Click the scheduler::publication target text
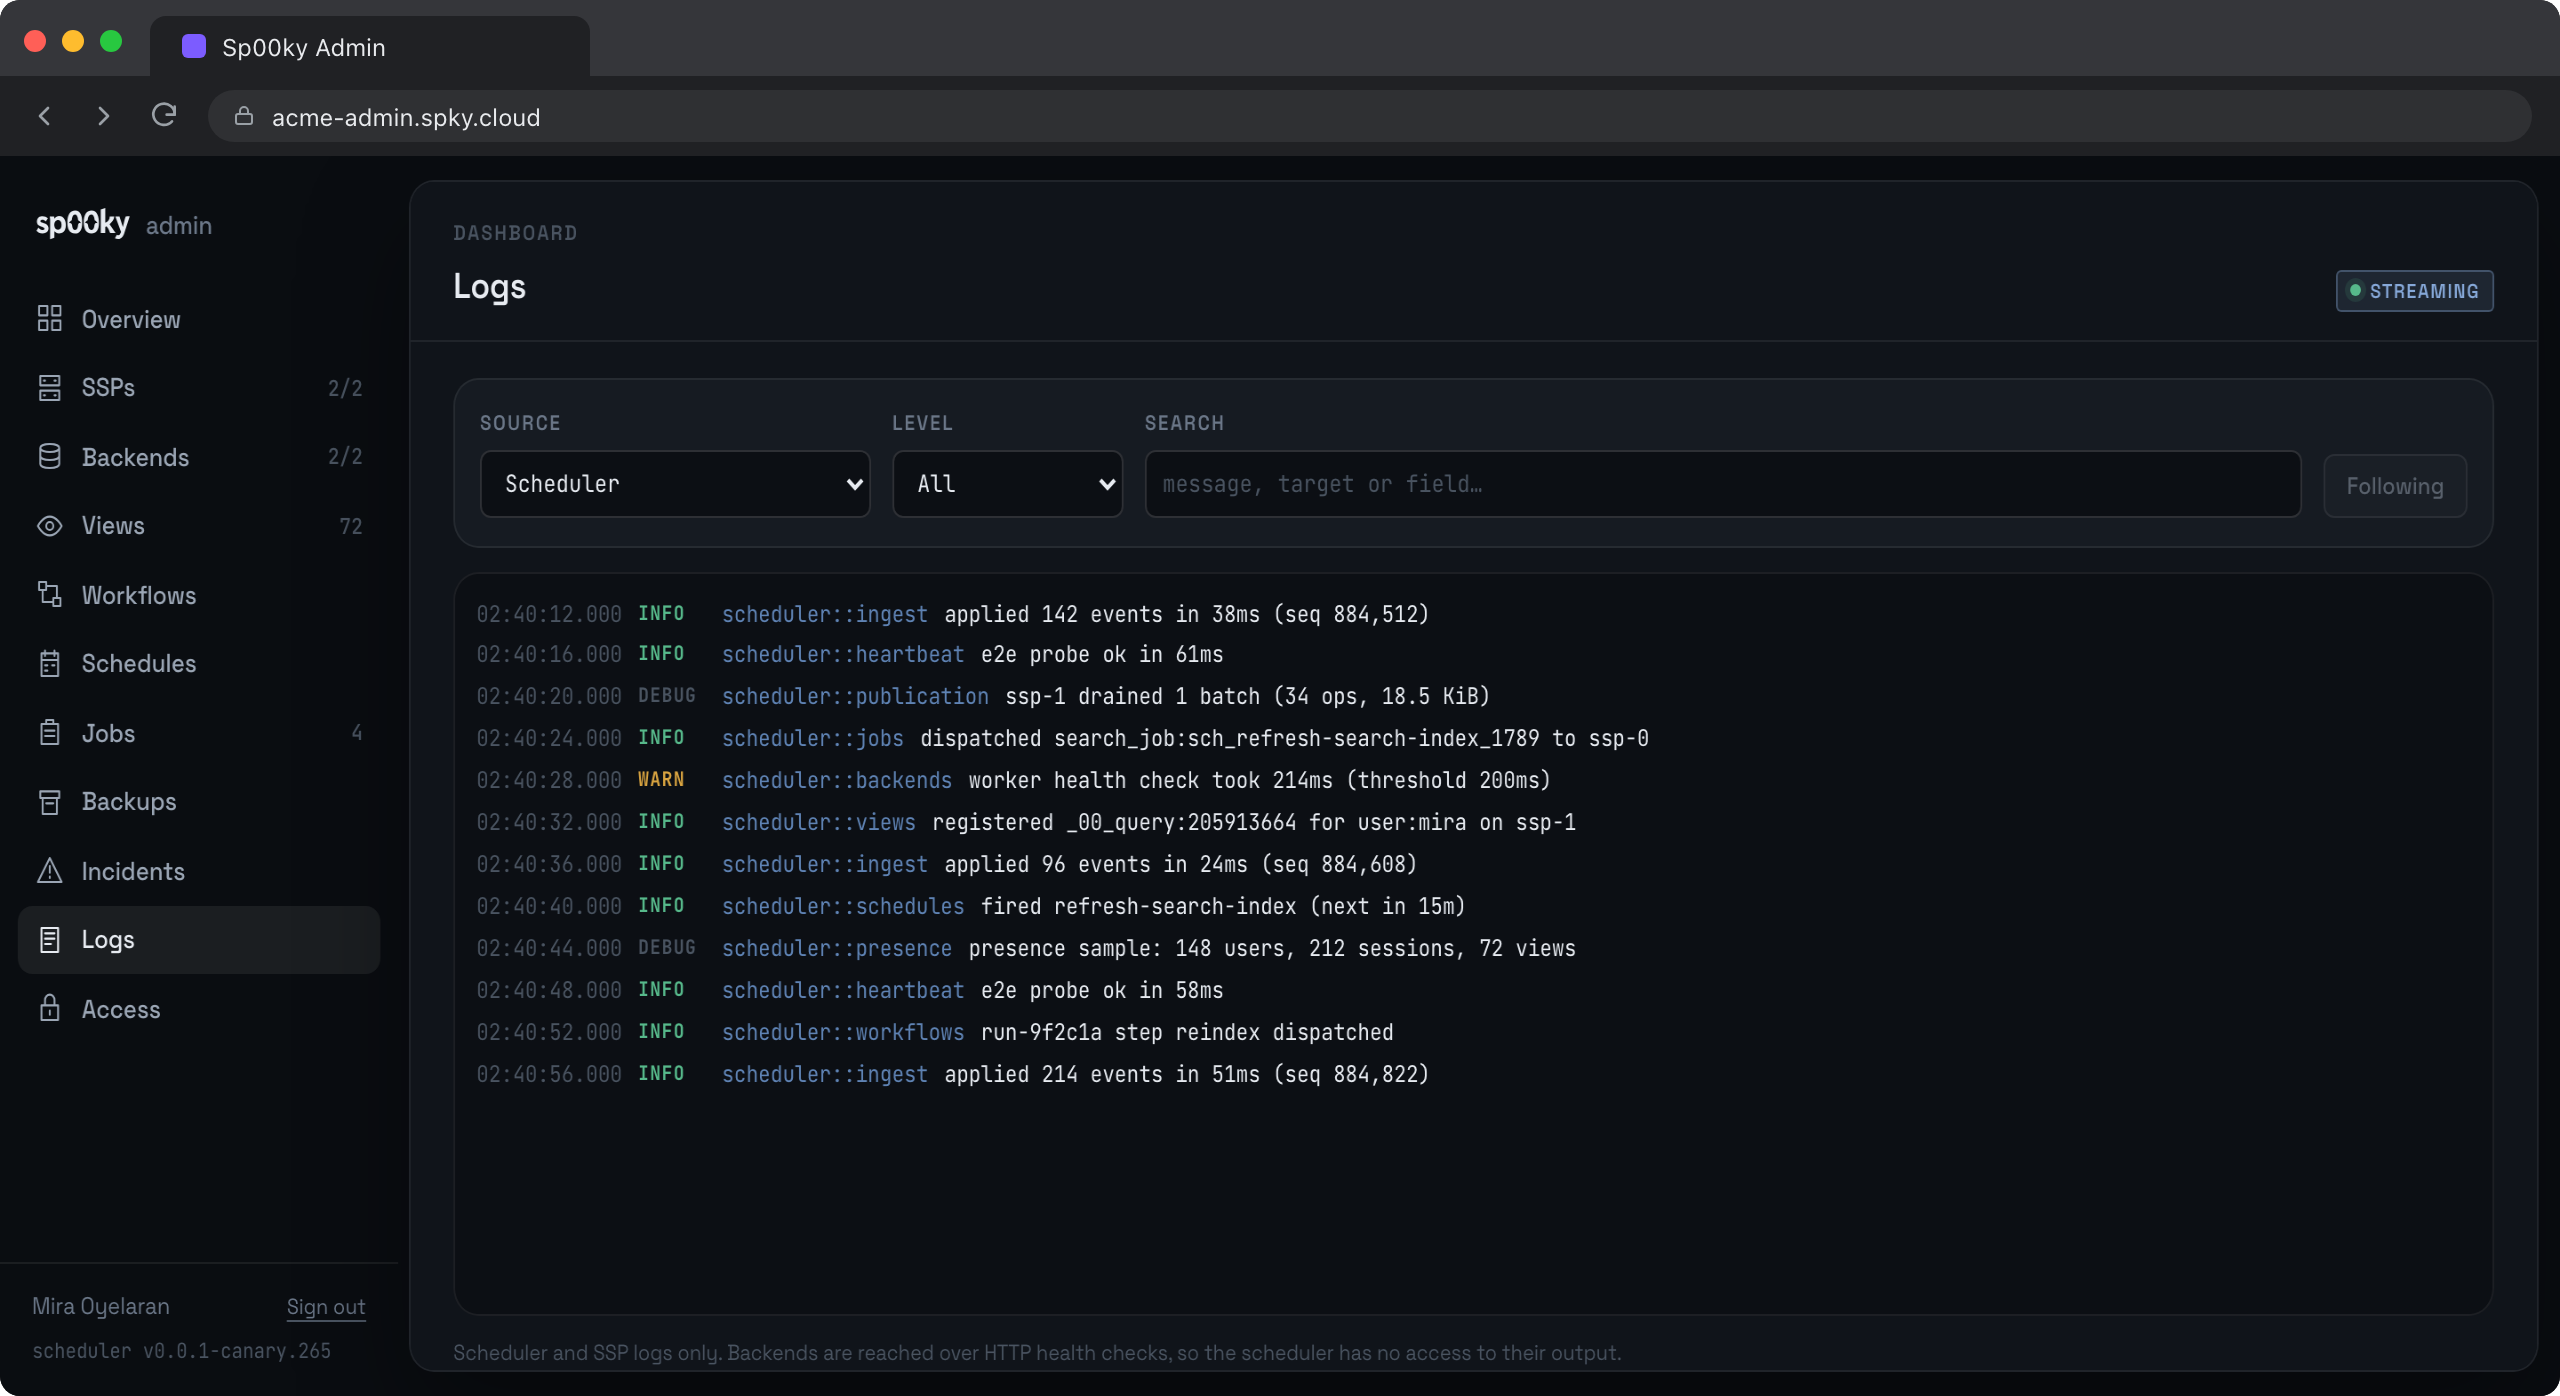This screenshot has width=2560, height=1396. [855, 696]
